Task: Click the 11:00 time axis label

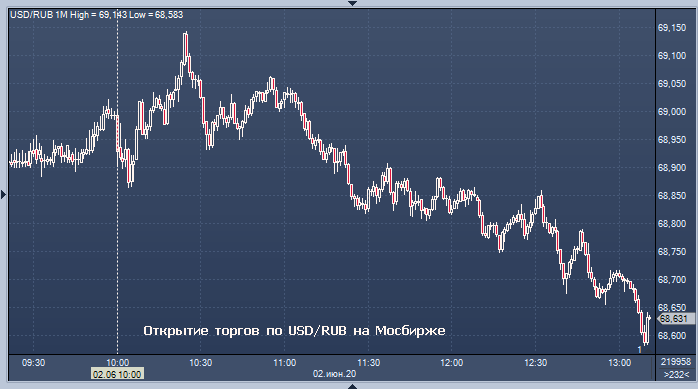Action: [284, 363]
